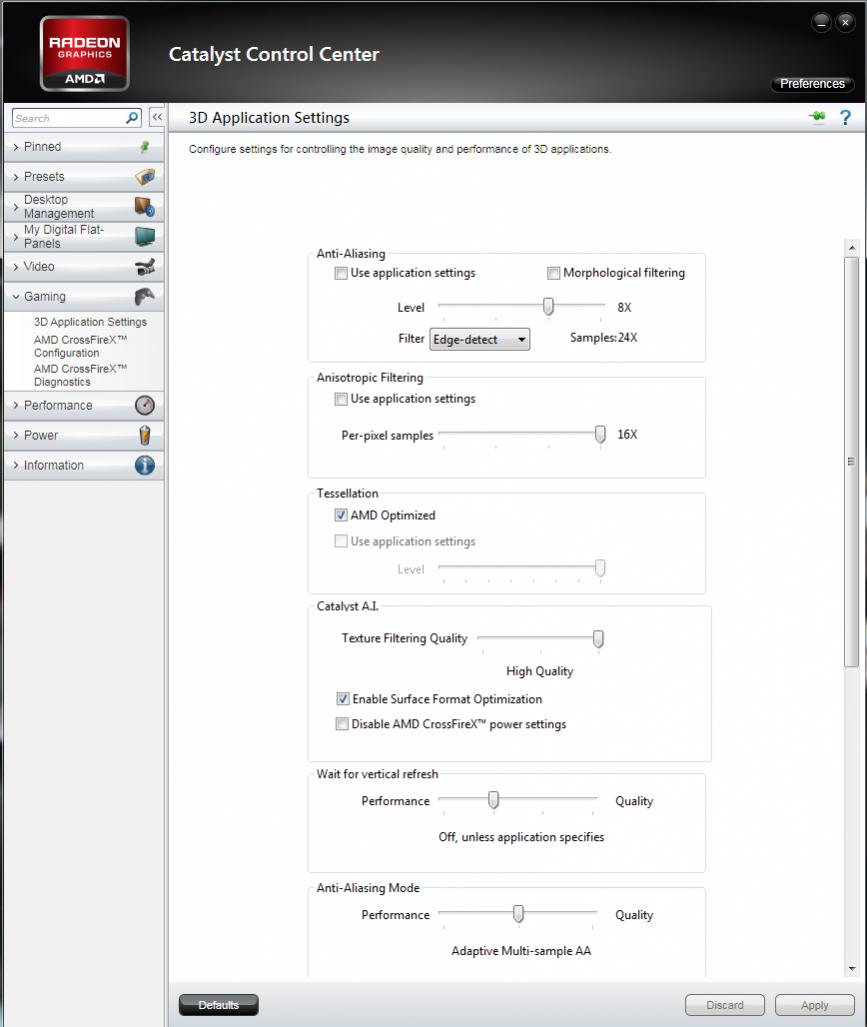867x1027 pixels.
Task: Click the Power battery icon
Action: [x=145, y=436]
